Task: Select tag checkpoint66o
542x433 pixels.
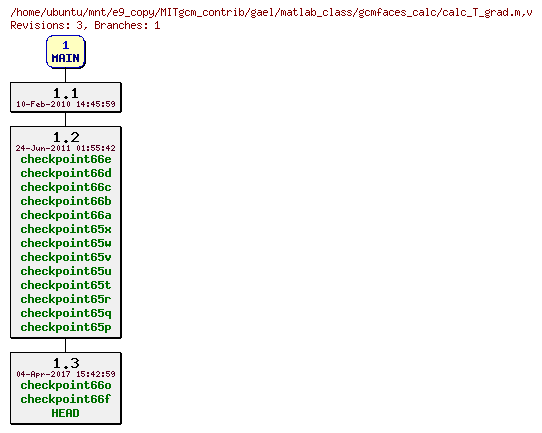Action: (66, 385)
